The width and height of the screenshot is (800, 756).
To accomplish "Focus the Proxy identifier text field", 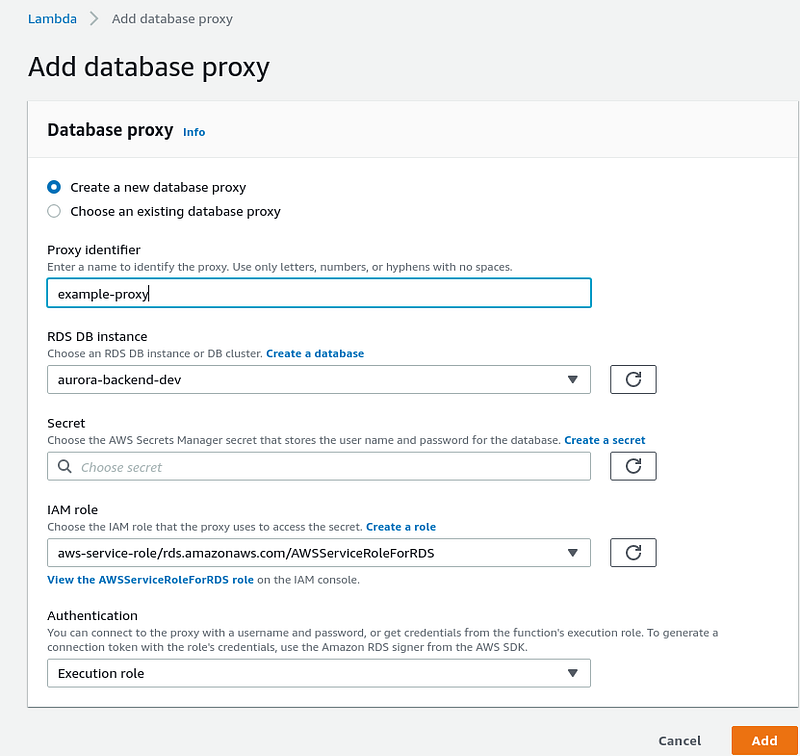I will point(319,293).
